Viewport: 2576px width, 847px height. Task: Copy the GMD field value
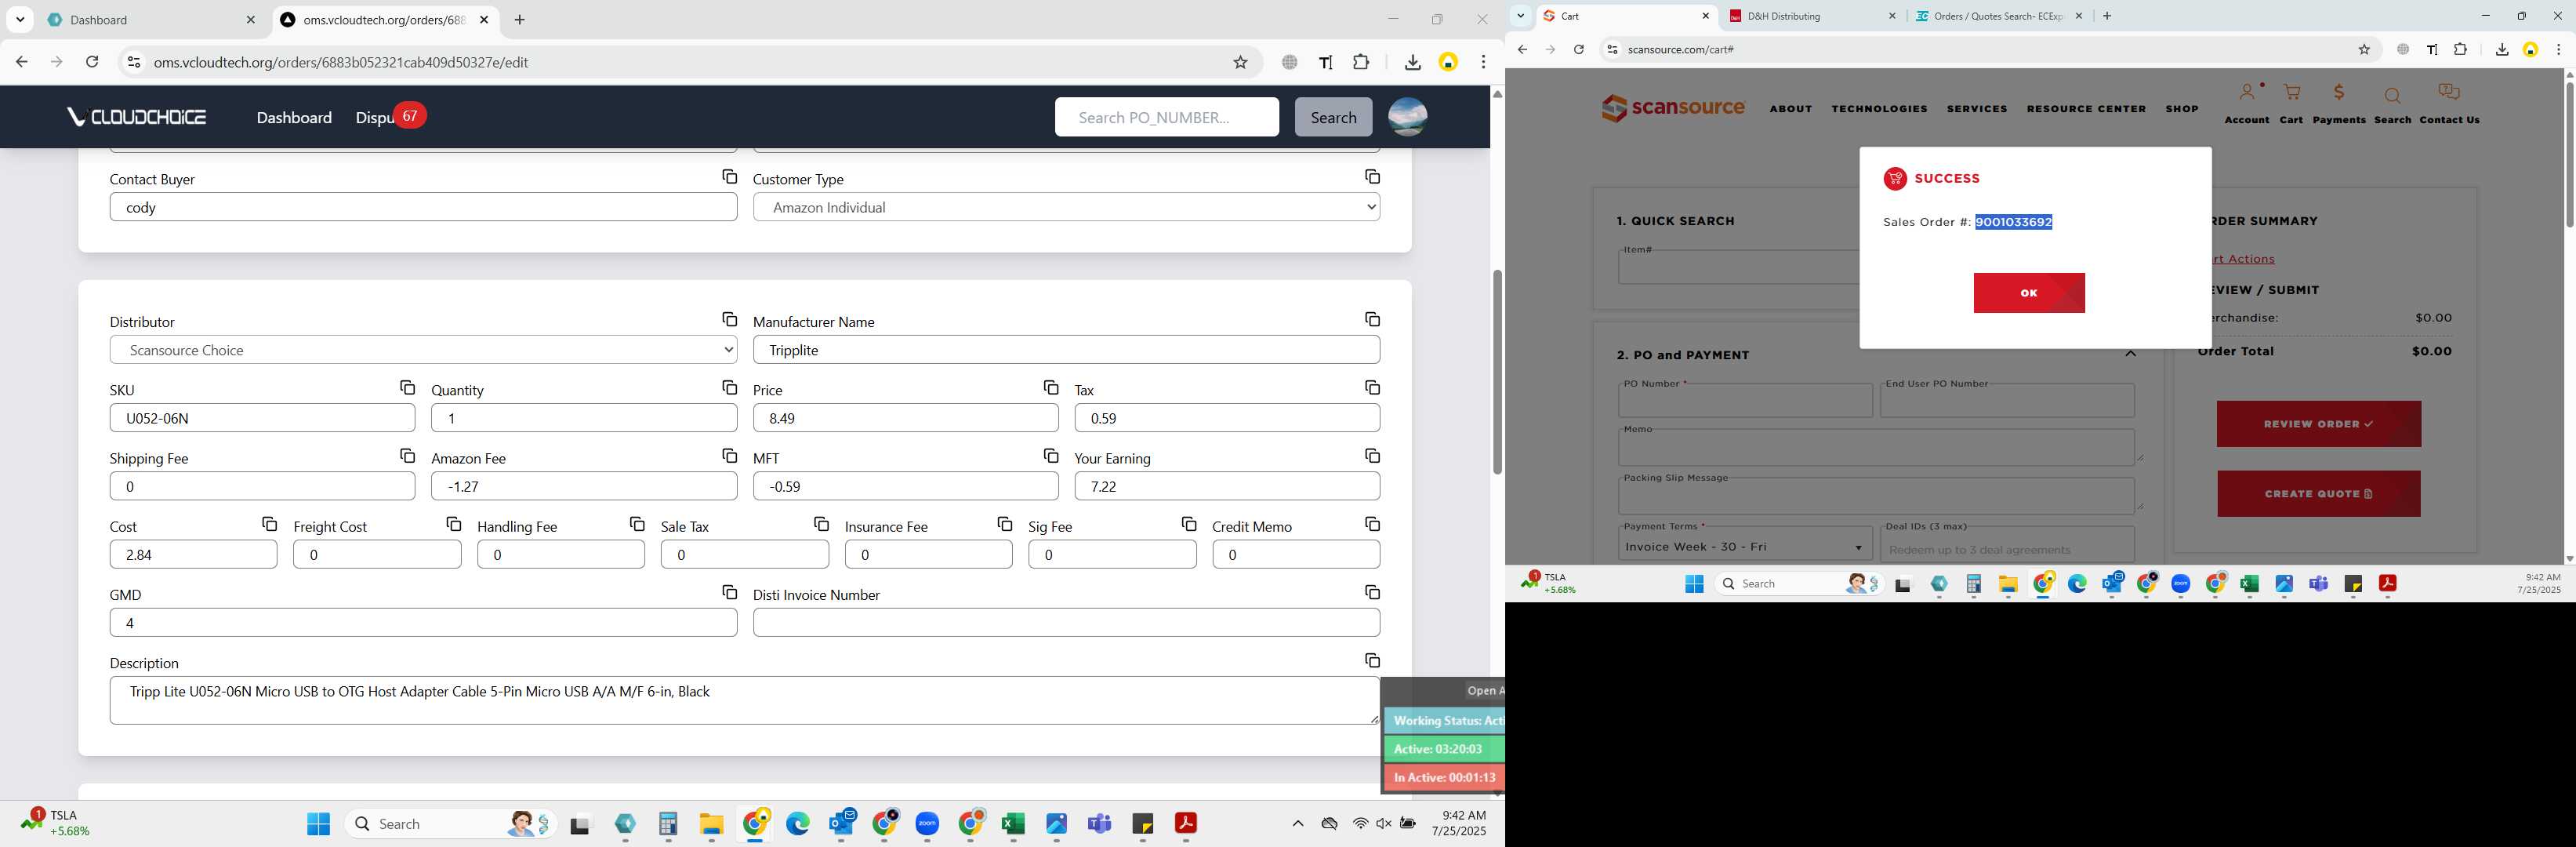[729, 593]
